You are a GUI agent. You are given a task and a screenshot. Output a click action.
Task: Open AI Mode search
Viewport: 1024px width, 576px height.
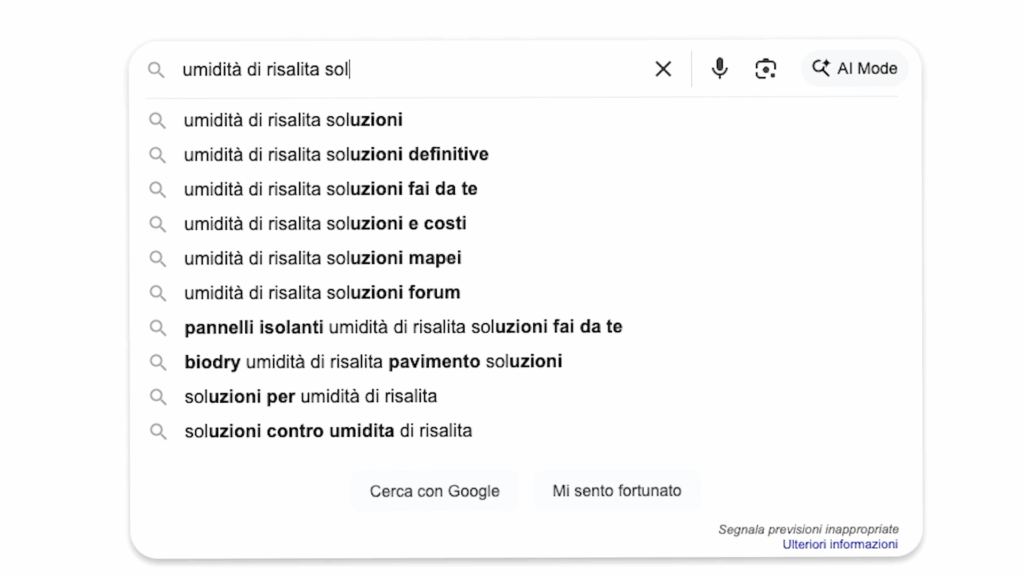click(x=854, y=68)
